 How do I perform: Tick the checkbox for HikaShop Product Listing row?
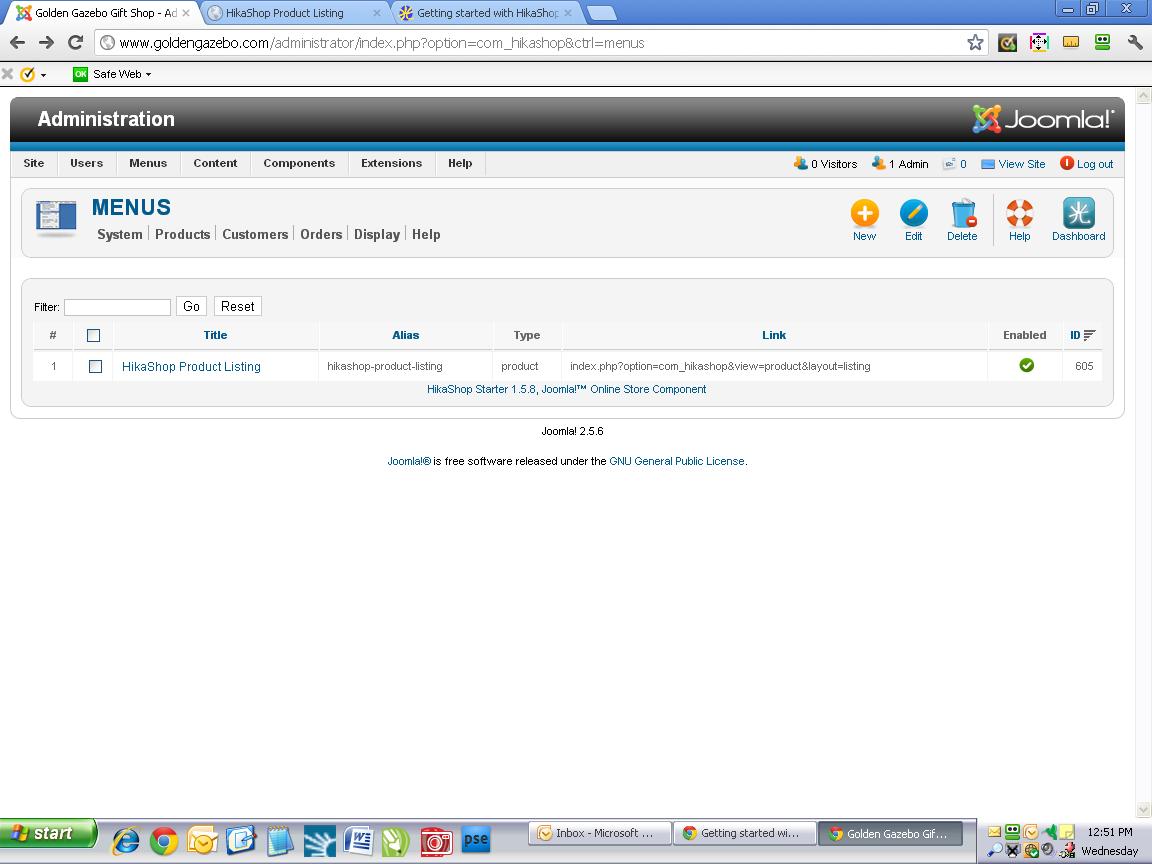pyautogui.click(x=95, y=366)
